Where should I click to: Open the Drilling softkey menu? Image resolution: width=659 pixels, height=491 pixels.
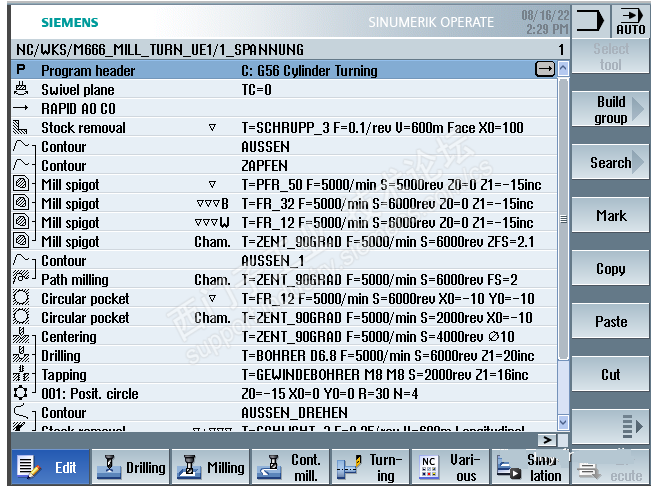click(130, 467)
